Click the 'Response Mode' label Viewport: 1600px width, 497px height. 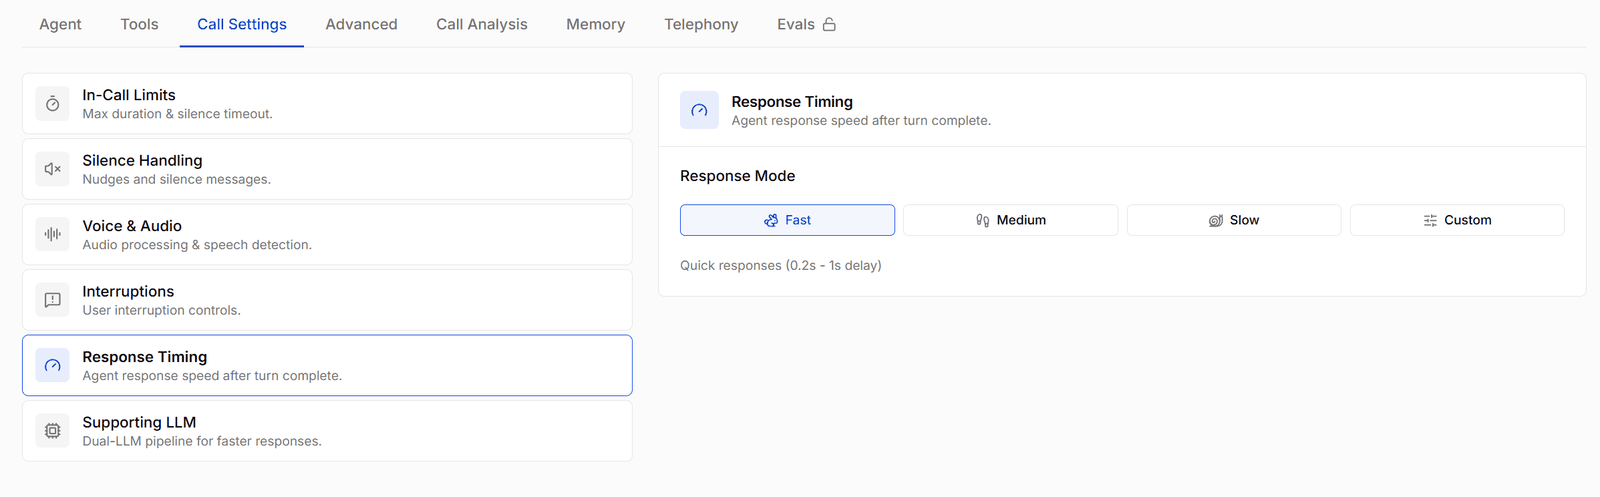[x=738, y=176]
